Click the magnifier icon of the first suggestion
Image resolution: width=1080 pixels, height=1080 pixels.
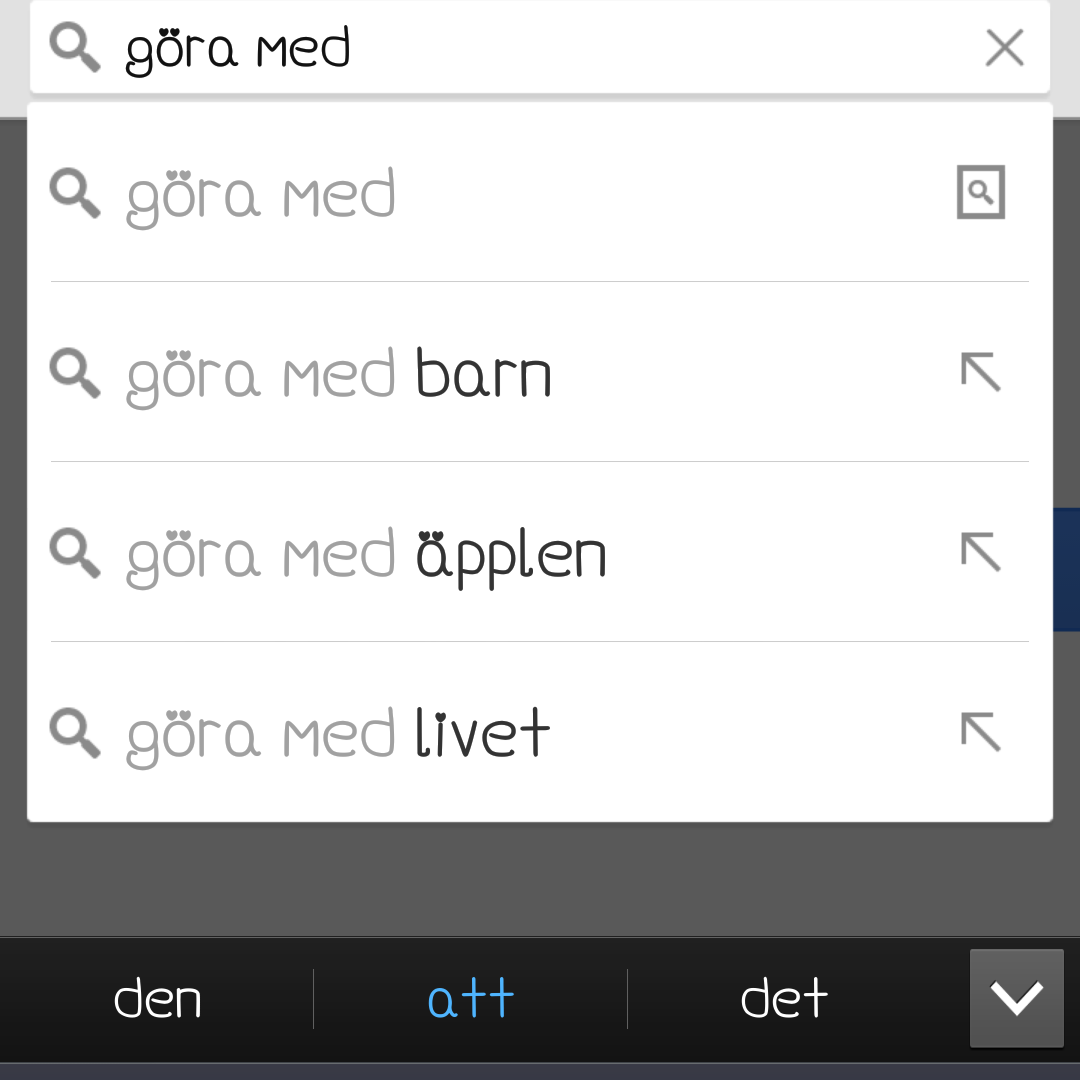coord(75,193)
